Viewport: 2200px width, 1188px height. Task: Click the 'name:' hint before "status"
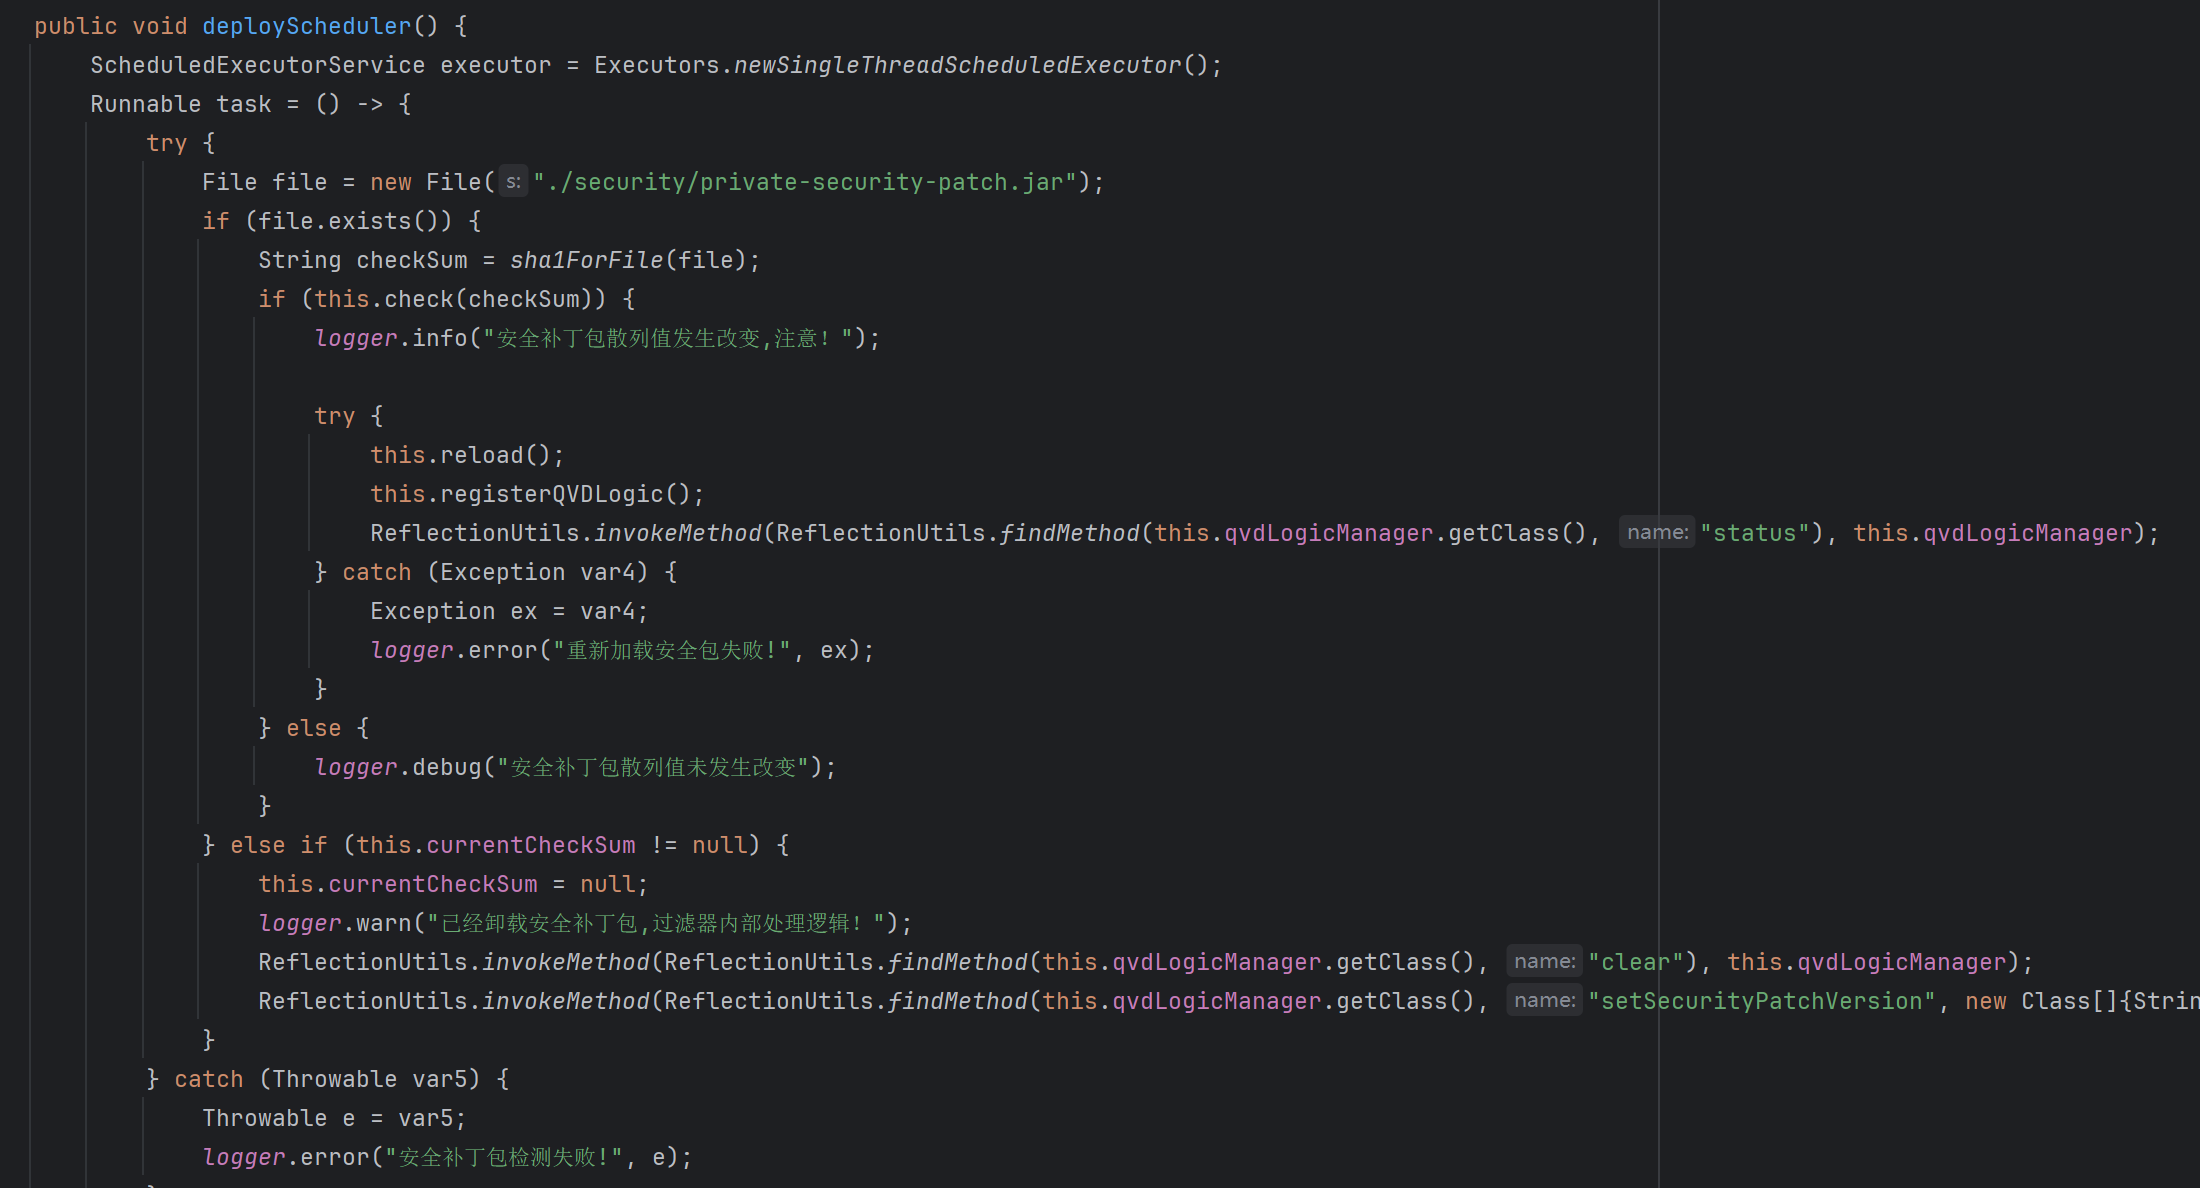point(1656,533)
